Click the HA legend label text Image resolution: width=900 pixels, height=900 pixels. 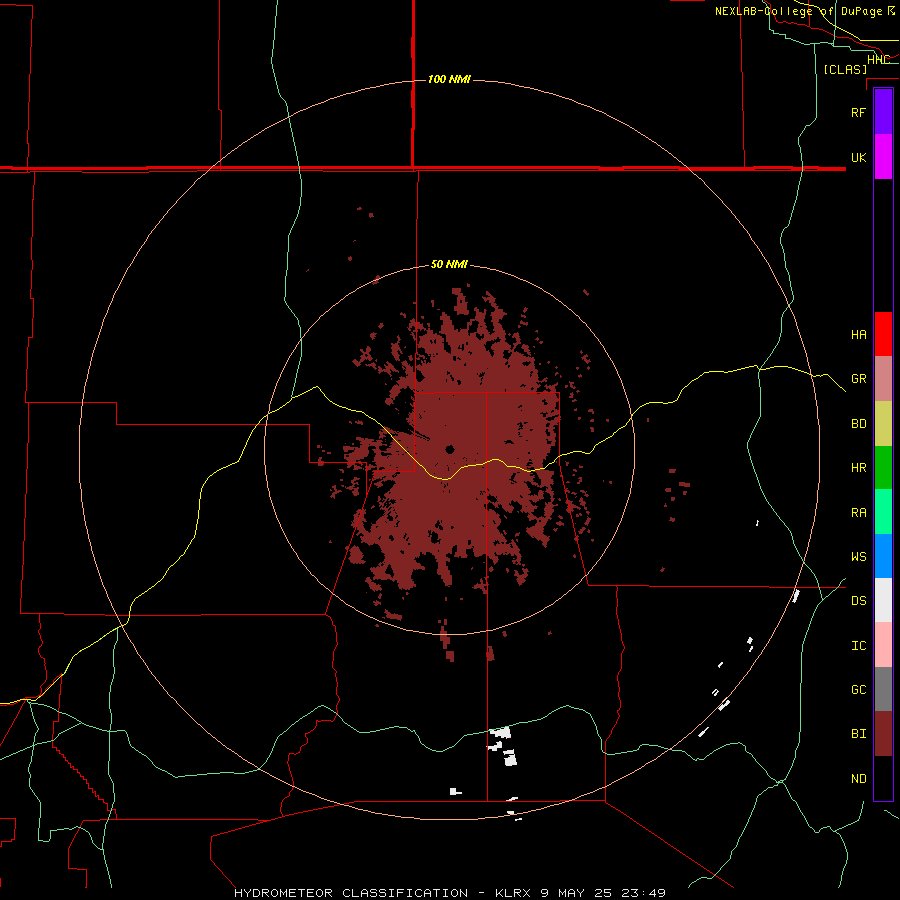(x=858, y=335)
